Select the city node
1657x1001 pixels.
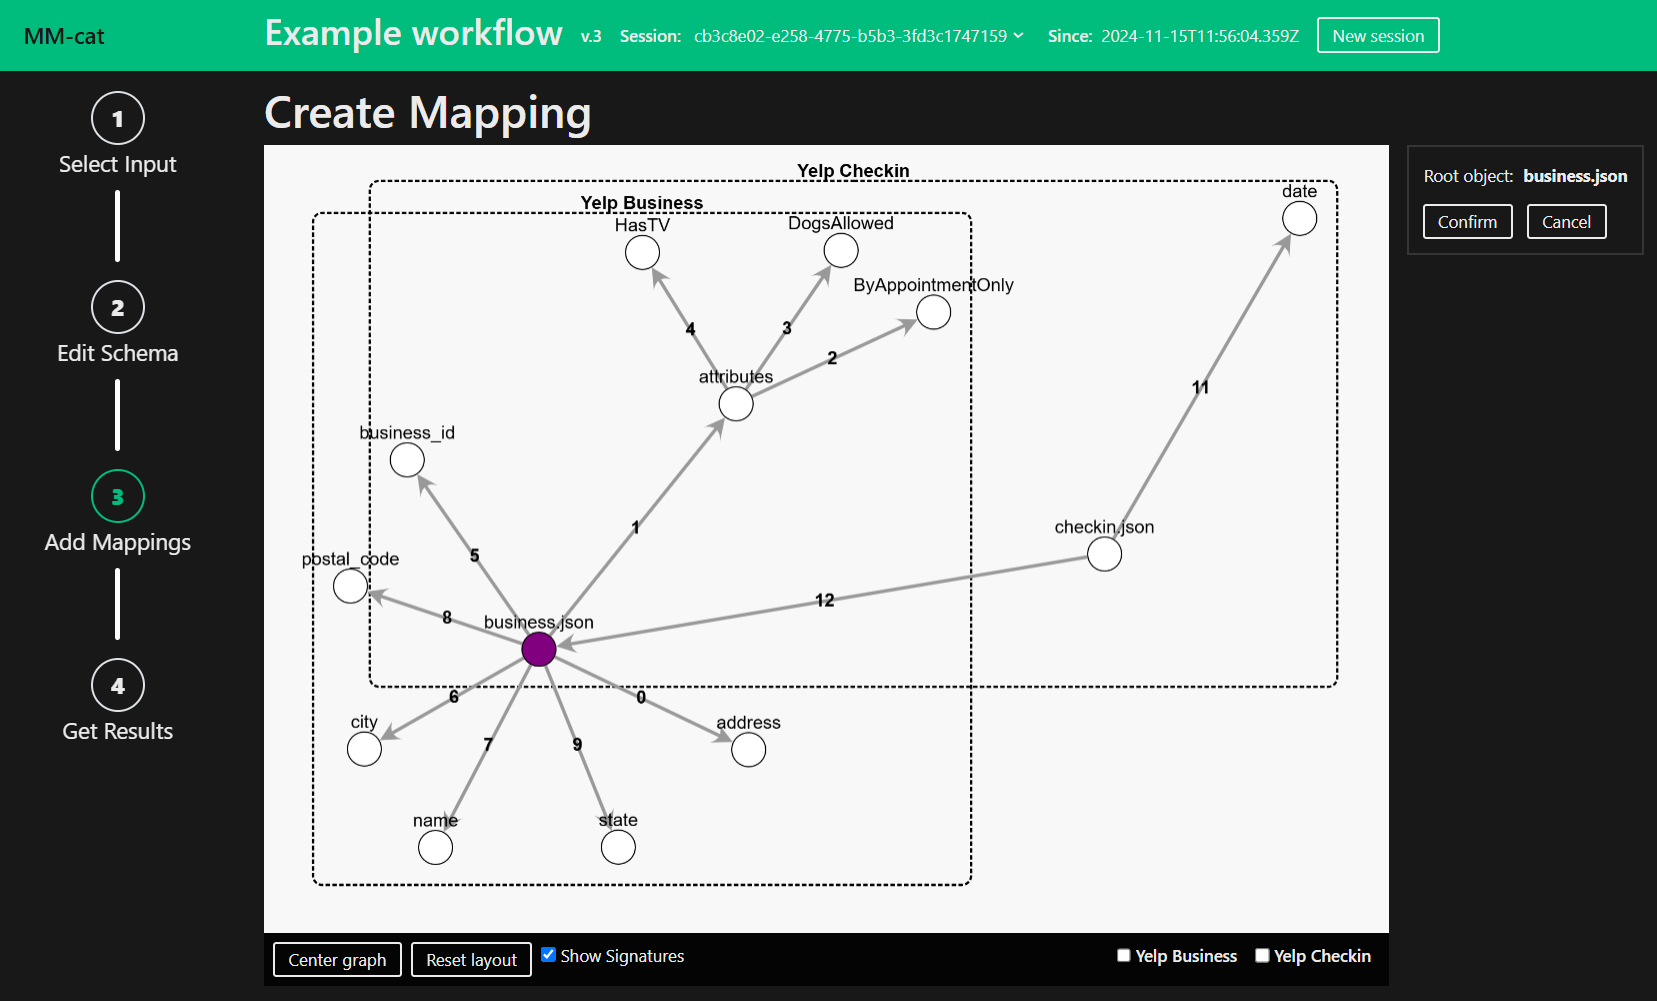[364, 749]
